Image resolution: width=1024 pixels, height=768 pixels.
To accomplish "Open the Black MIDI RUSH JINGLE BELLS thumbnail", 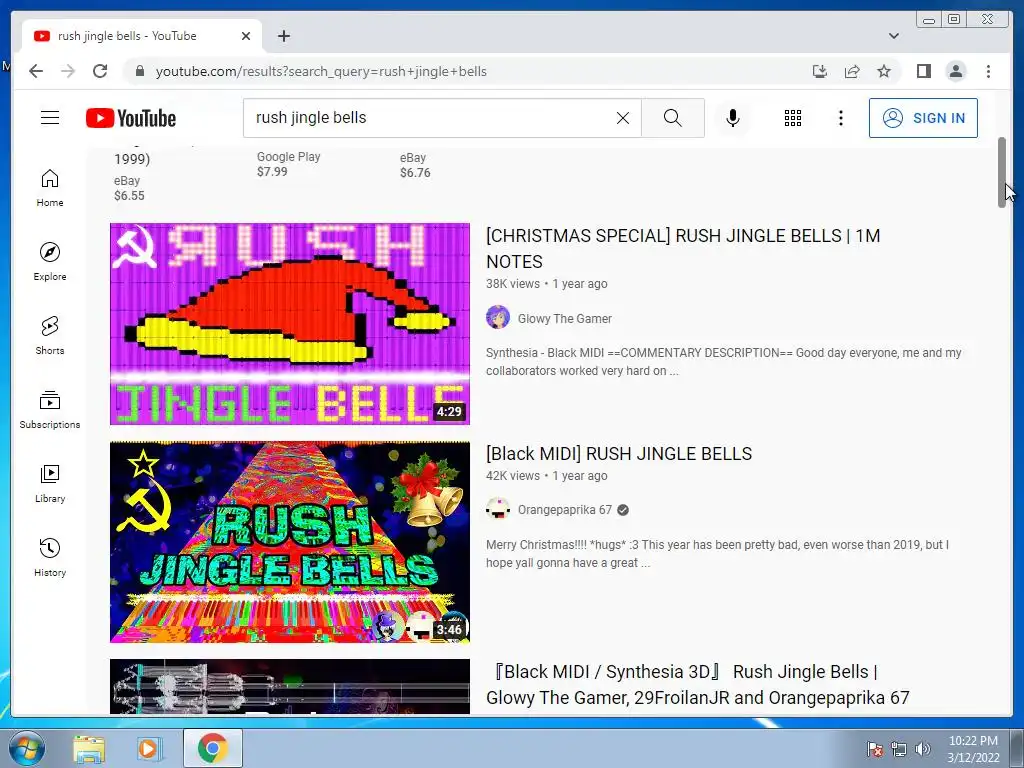I will 290,542.
